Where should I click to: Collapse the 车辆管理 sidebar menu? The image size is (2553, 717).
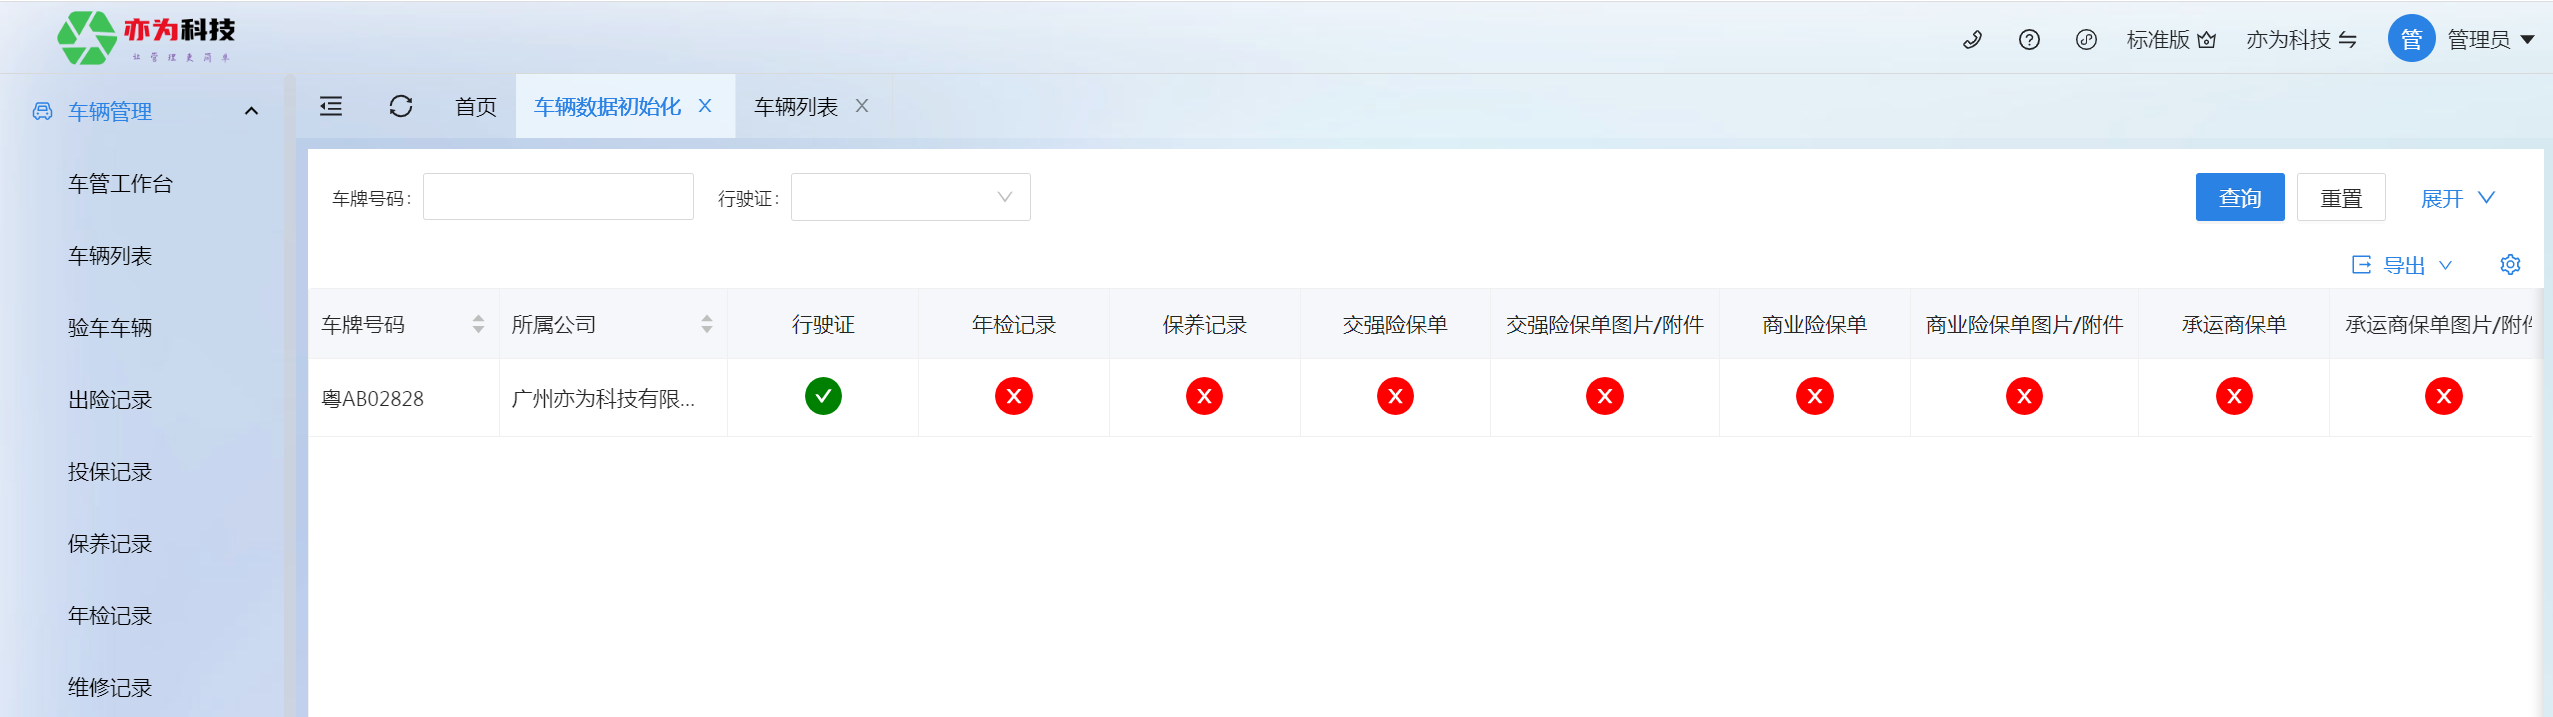(251, 111)
